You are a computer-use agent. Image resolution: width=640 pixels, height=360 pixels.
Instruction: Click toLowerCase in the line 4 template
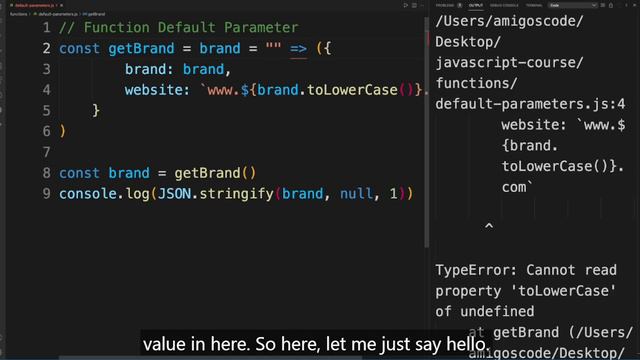[x=352, y=90]
